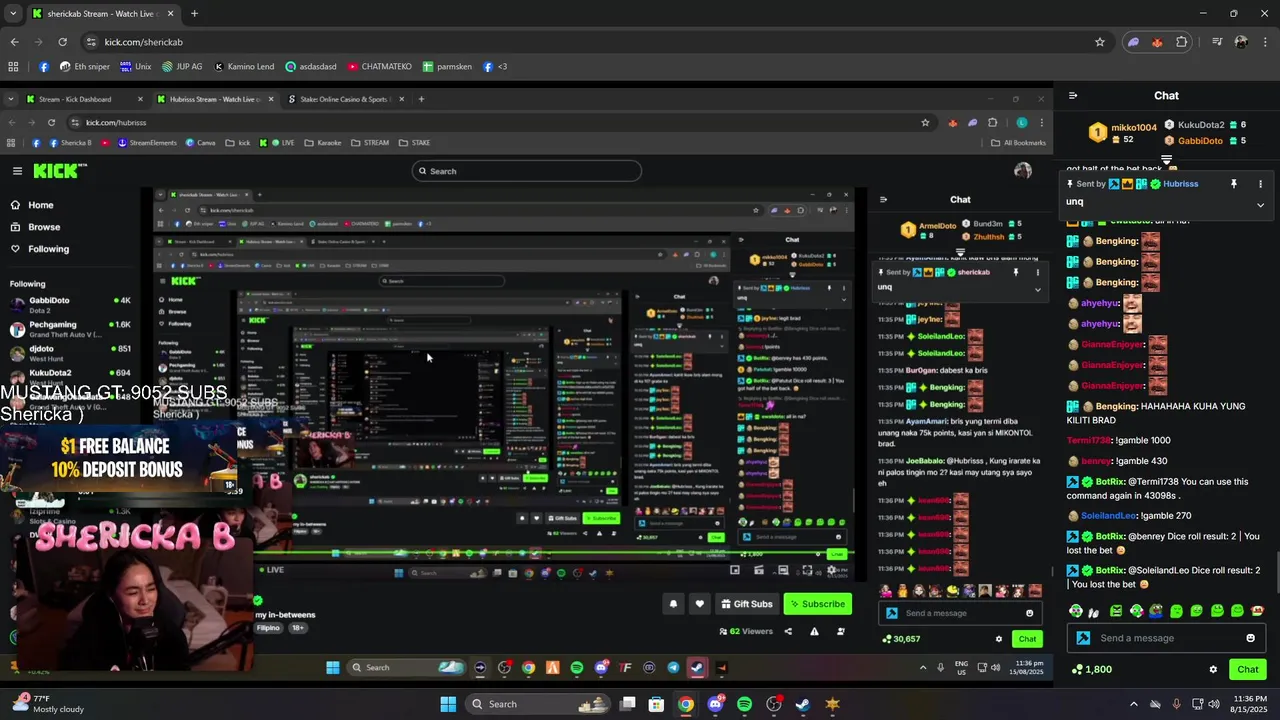
Task: Select the angry green square quick emote
Action: point(1117,610)
